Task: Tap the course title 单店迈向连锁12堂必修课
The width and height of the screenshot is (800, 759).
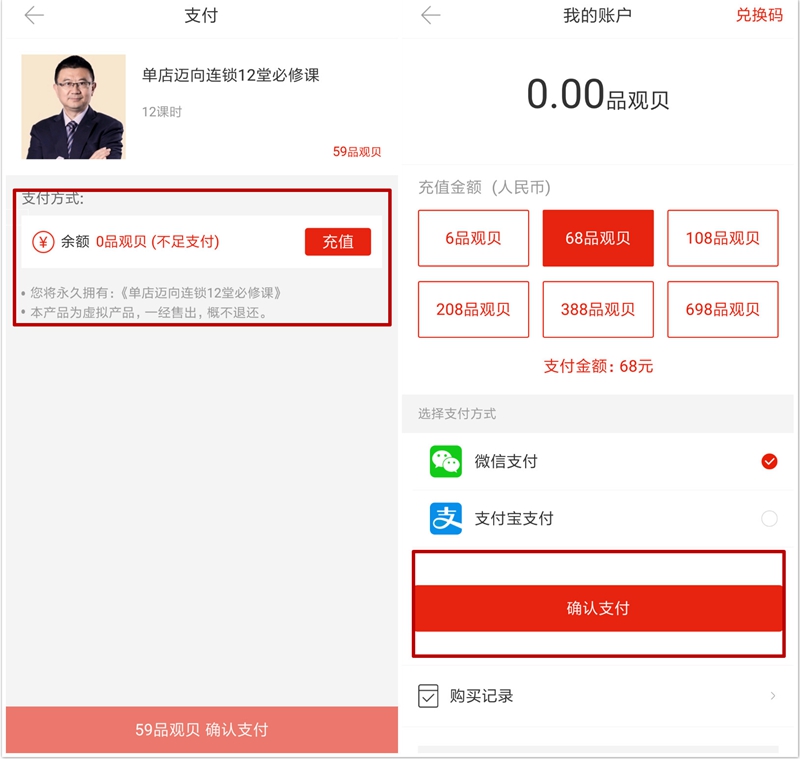Action: pyautogui.click(x=231, y=75)
